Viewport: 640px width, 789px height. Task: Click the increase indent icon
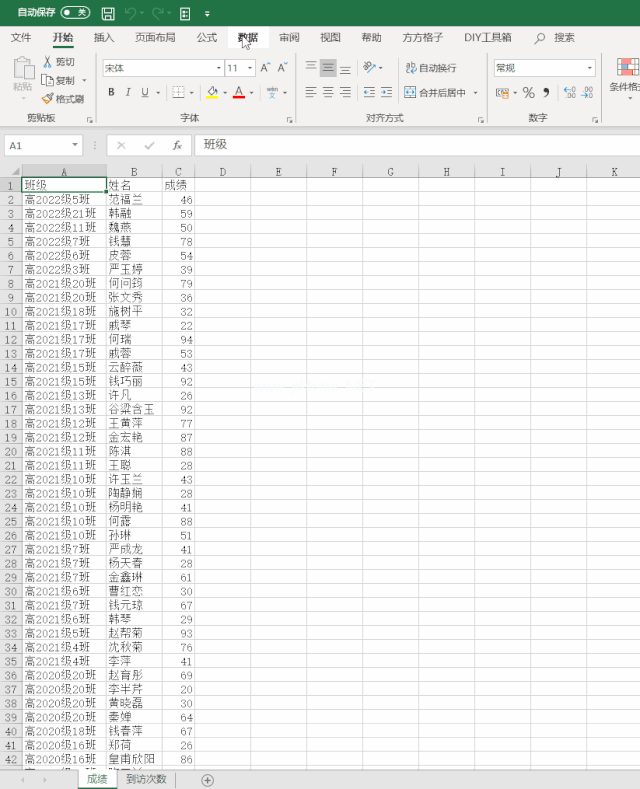[x=386, y=92]
